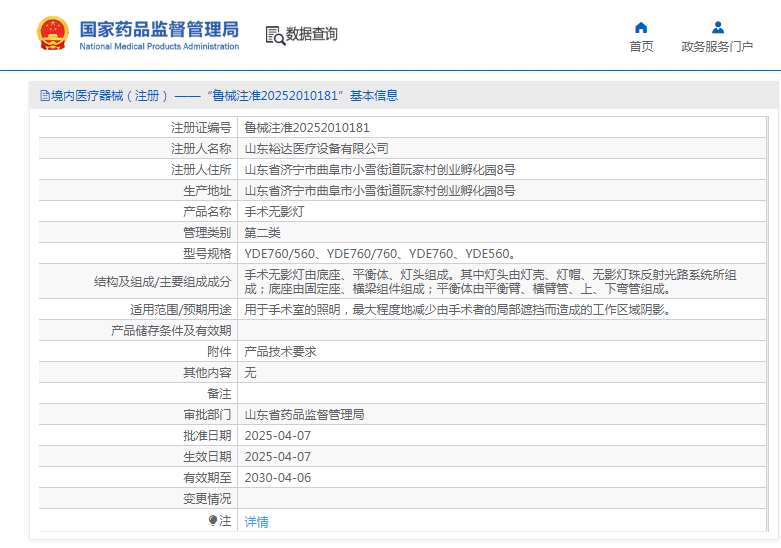Click registrant name 山东裕达医疗设备有限公司

[316, 148]
